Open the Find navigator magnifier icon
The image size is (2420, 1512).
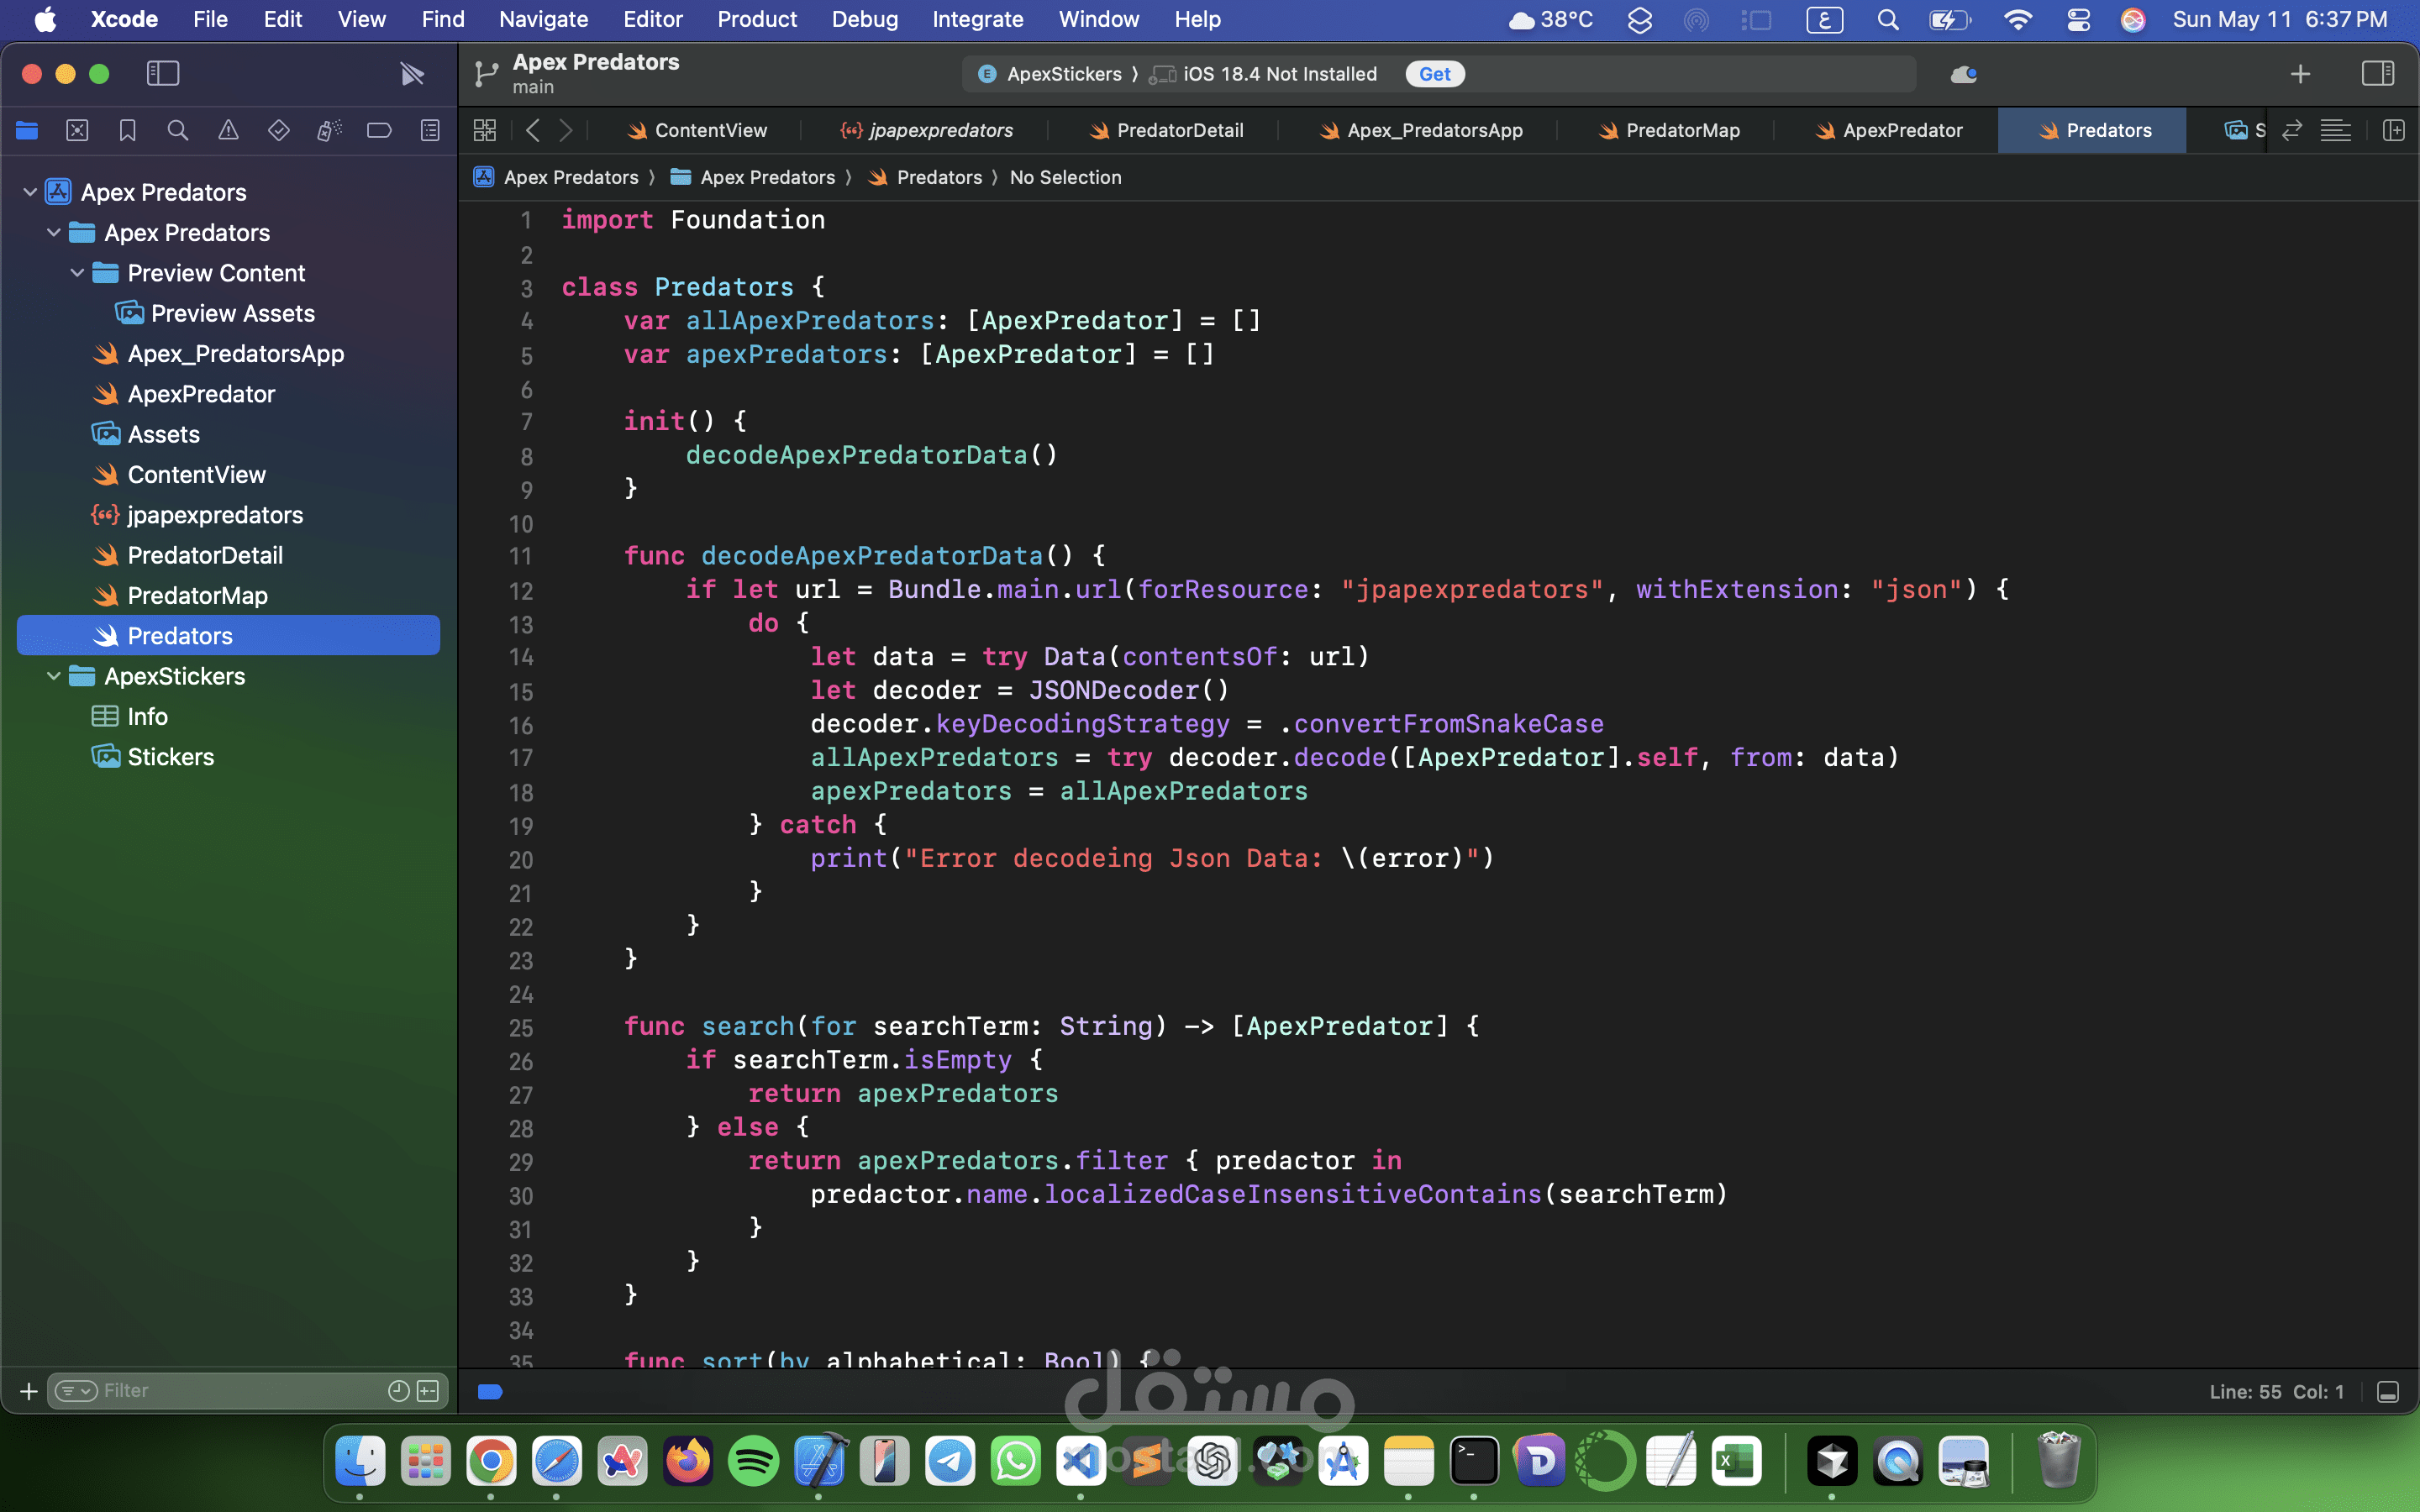pos(178,130)
